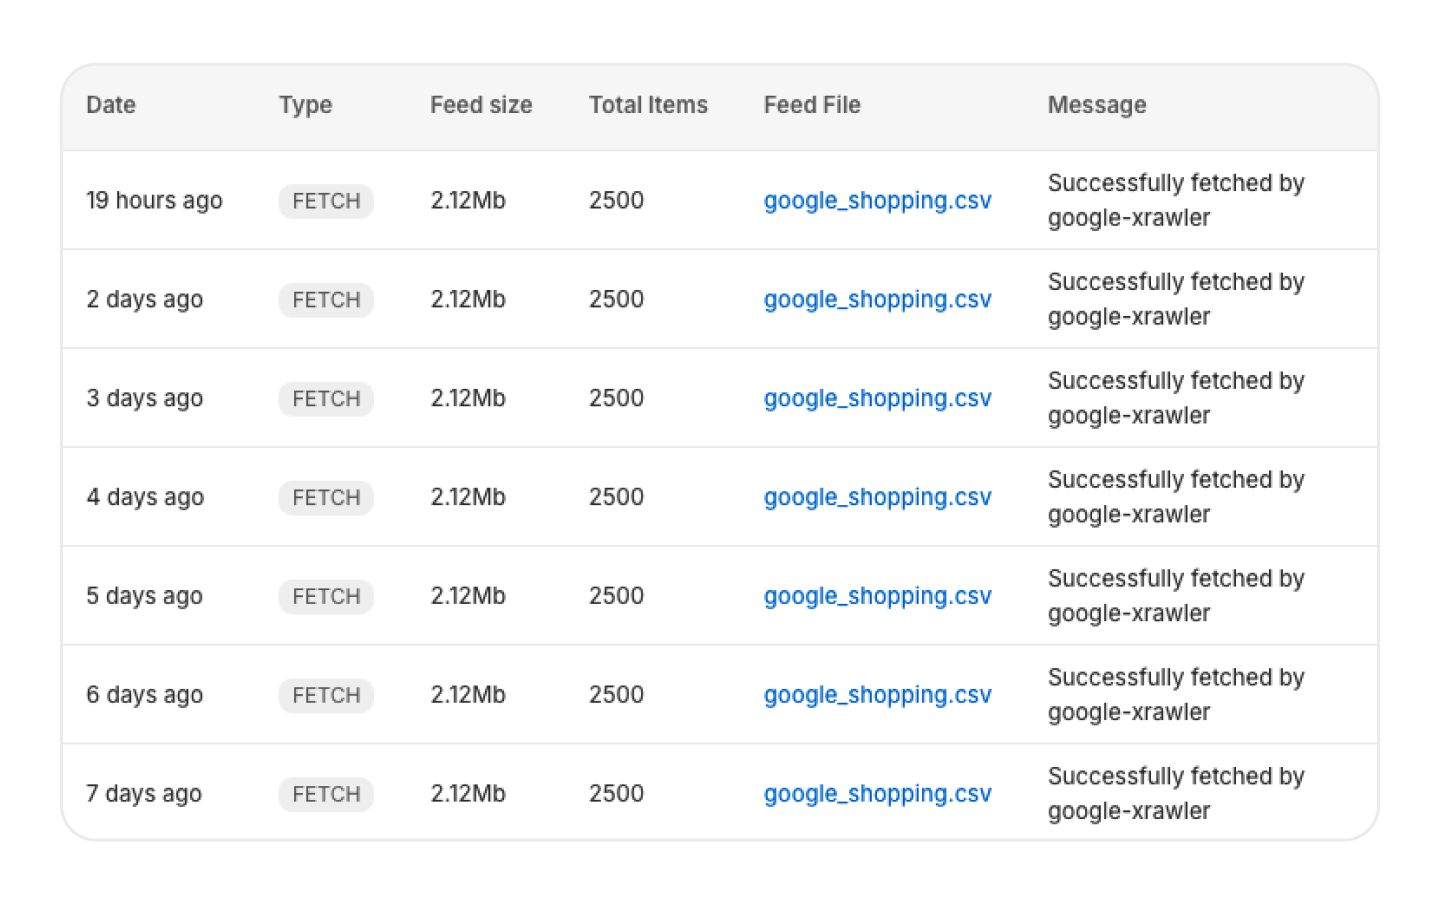The width and height of the screenshot is (1440, 900).
Task: Click 2.12Mb feed size in 5 days ago row
Action: click(x=468, y=596)
